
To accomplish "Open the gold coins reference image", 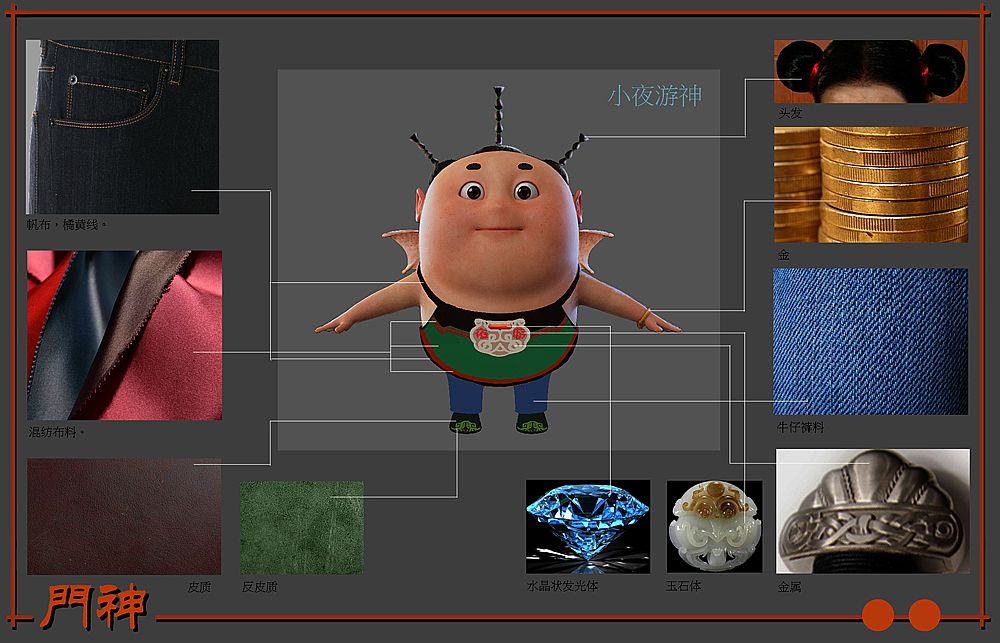I will [870, 185].
